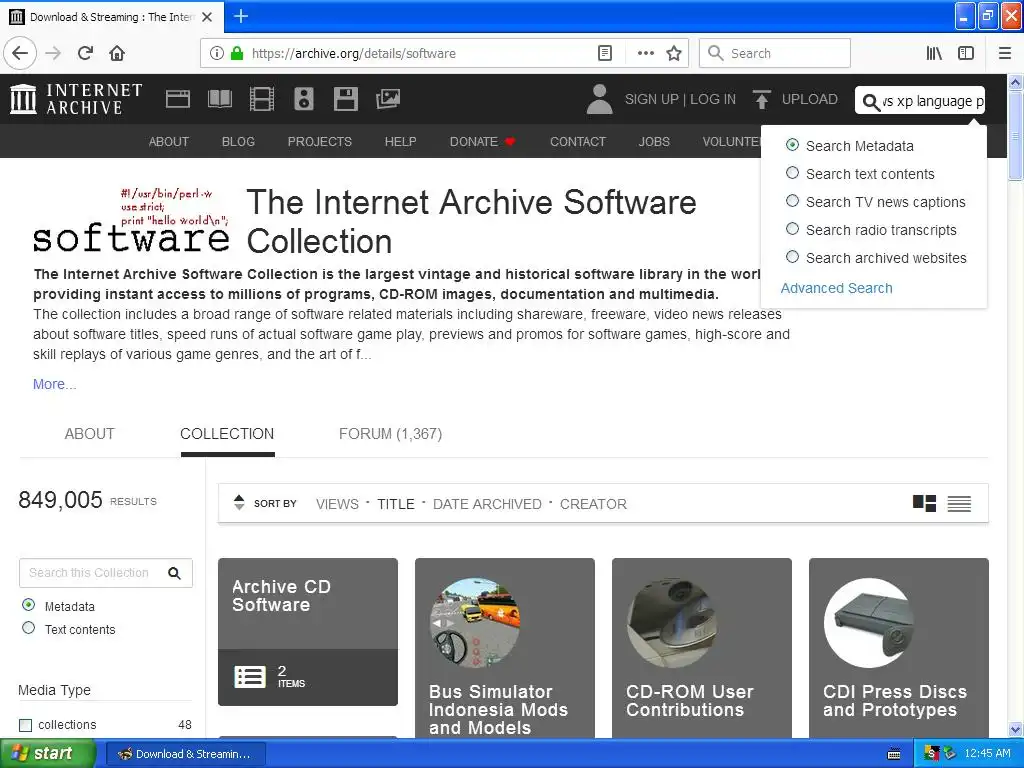Click the Firefox back arrow button
Screen dimensions: 1024x768
pyautogui.click(x=20, y=53)
